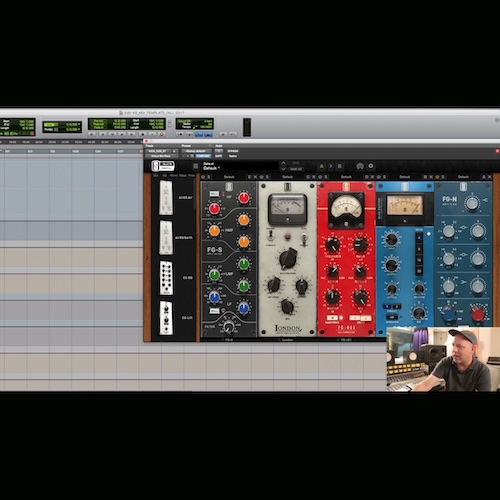This screenshot has width=500, height=500.
Task: Click the Pro Tools transport Play button
Action: (152, 134)
